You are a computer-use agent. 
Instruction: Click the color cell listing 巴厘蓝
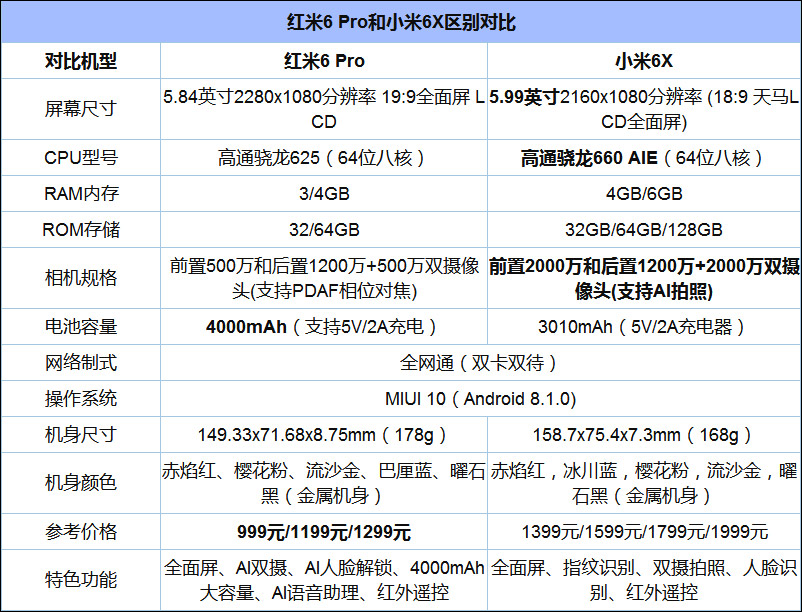(x=324, y=483)
